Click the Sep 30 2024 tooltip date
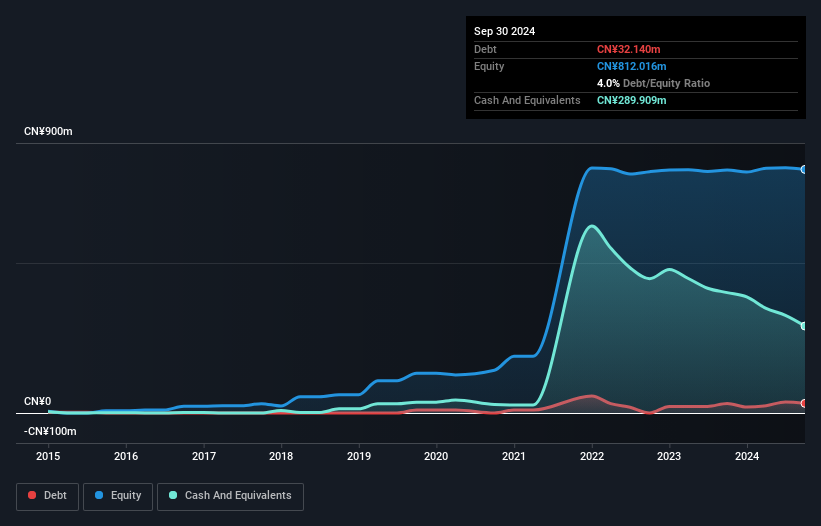Screen dimensions: 821x526 [x=505, y=31]
